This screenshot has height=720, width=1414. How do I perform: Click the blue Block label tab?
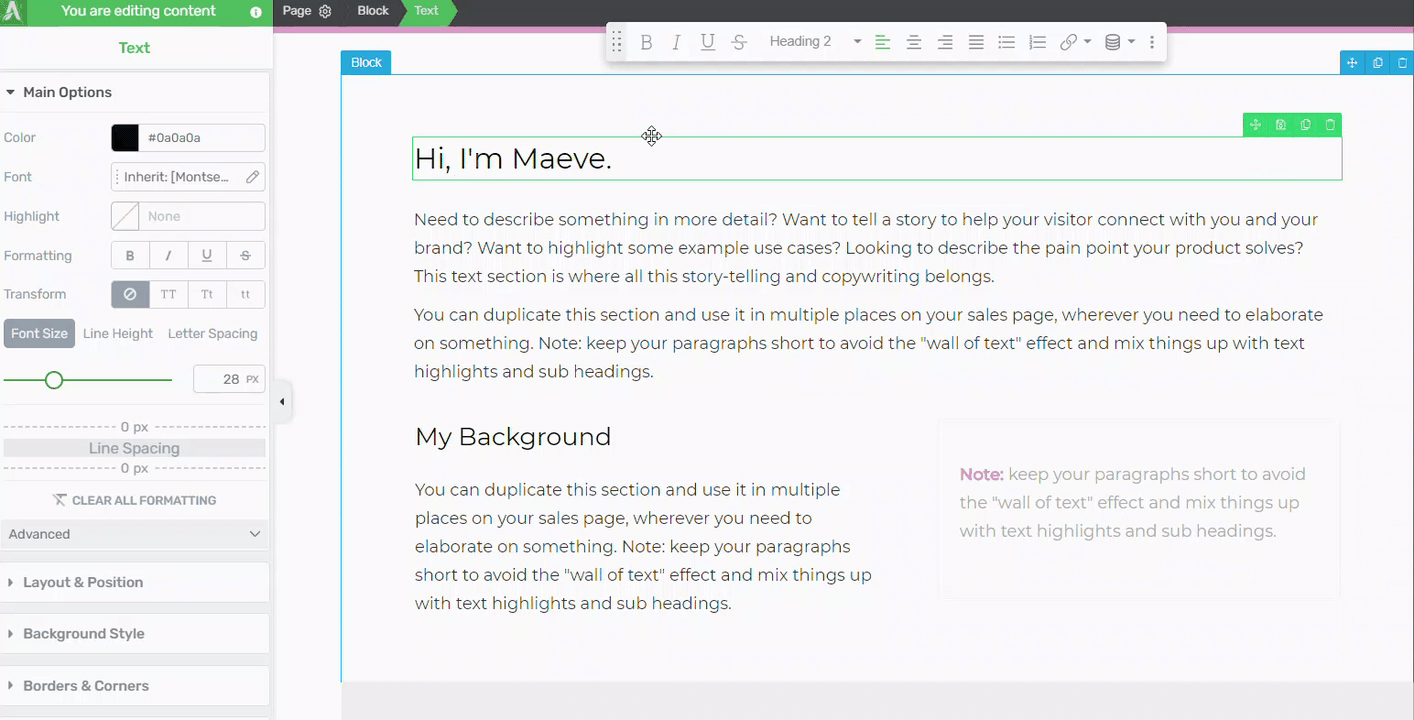pyautogui.click(x=366, y=62)
